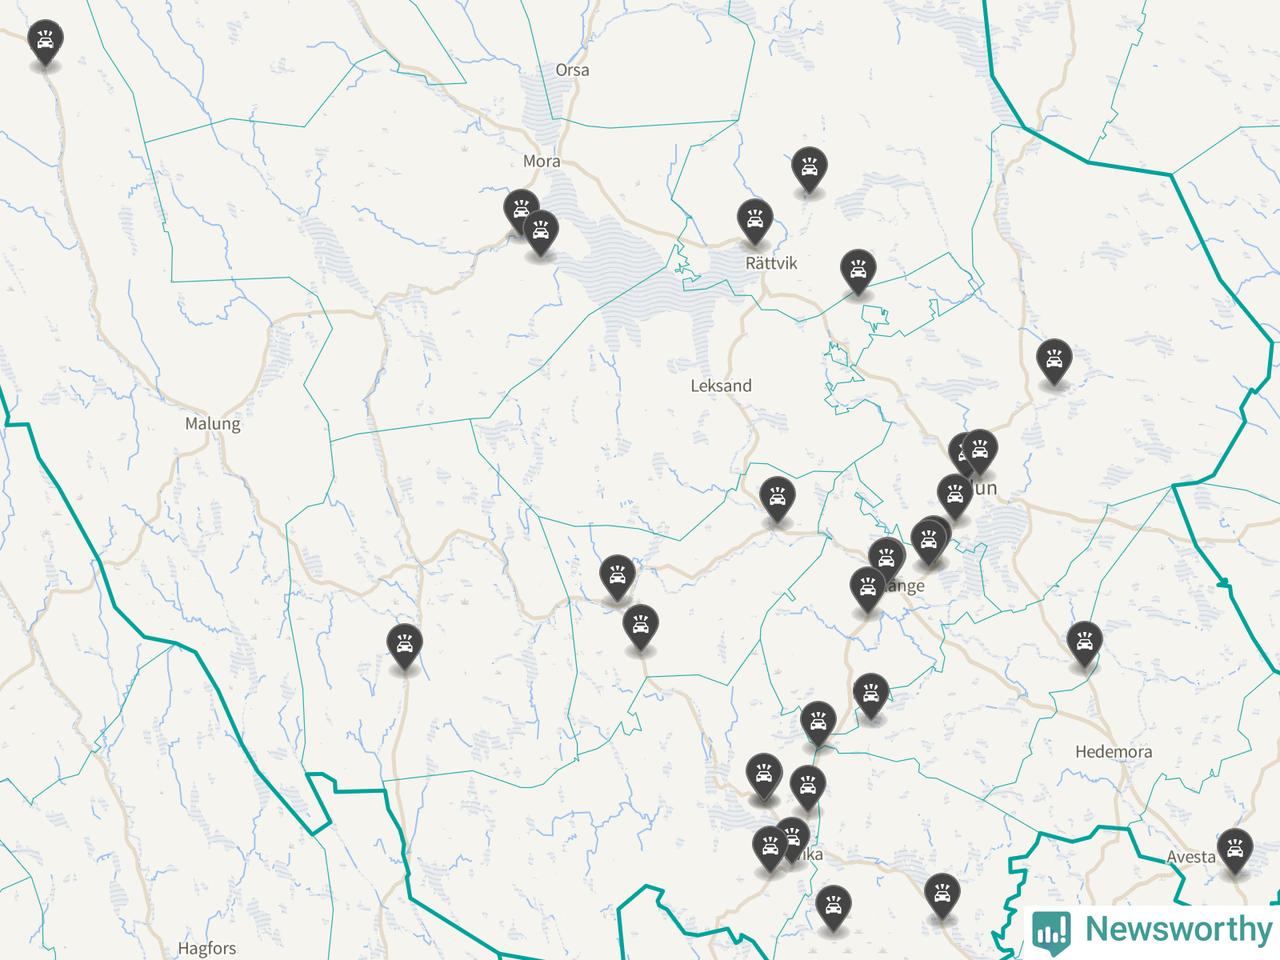The image size is (1280, 960).
Task: Click the car marker south of Leksand
Action: pyautogui.click(x=777, y=498)
